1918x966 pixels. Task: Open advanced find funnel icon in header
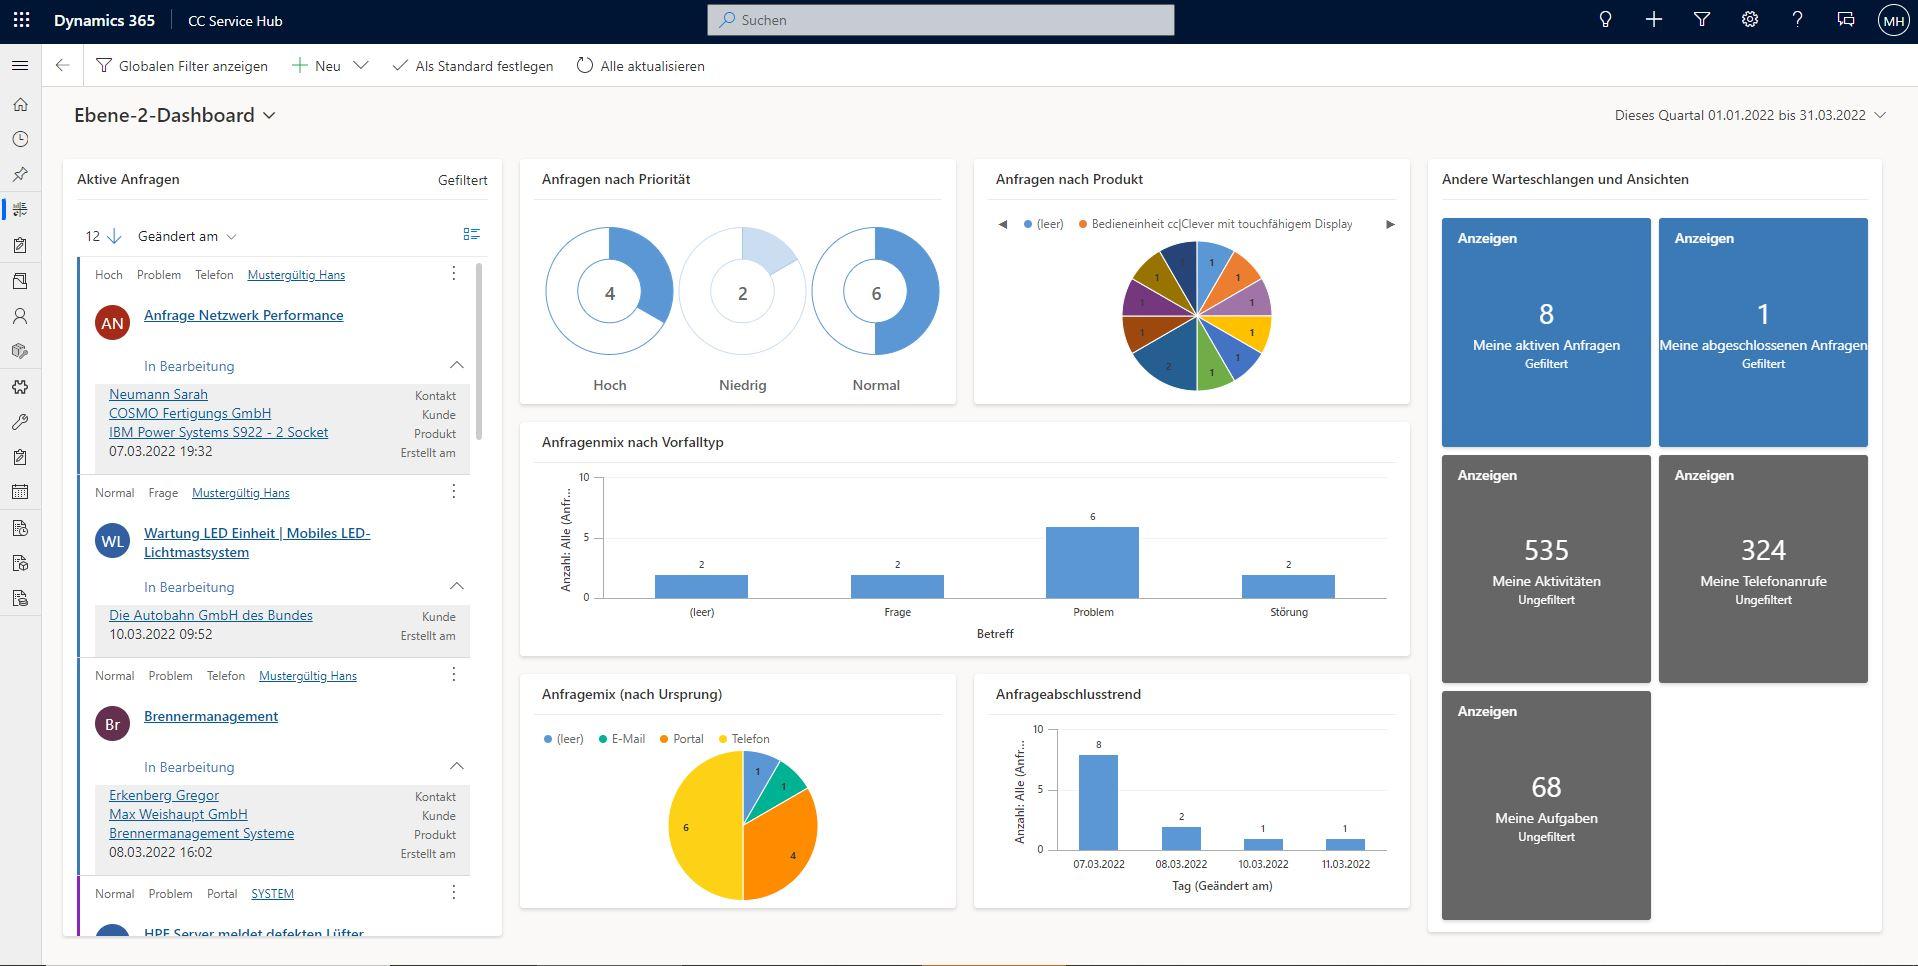tap(1701, 20)
